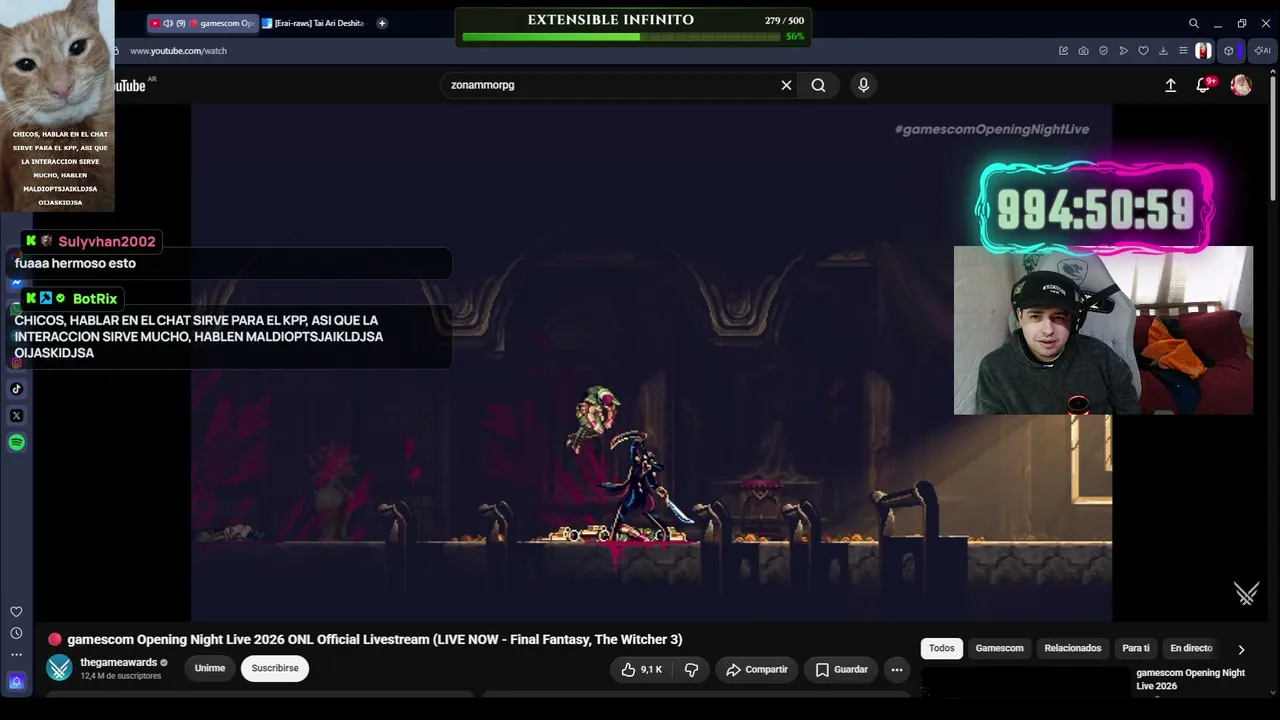The height and width of the screenshot is (720, 1280).
Task: Select the Para ti filter chip
Action: 1136,649
